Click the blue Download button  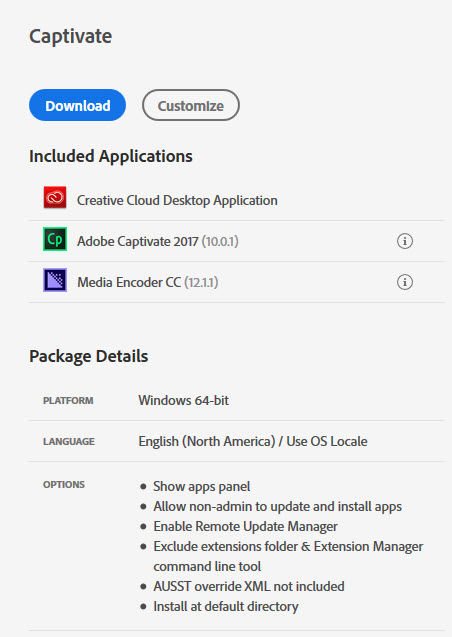pyautogui.click(x=78, y=105)
